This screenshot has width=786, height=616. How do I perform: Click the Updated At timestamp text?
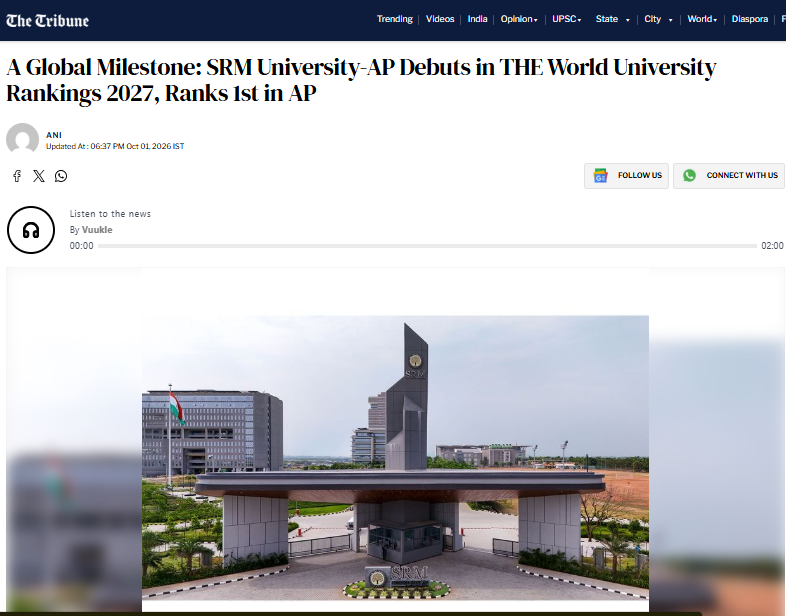pos(115,146)
